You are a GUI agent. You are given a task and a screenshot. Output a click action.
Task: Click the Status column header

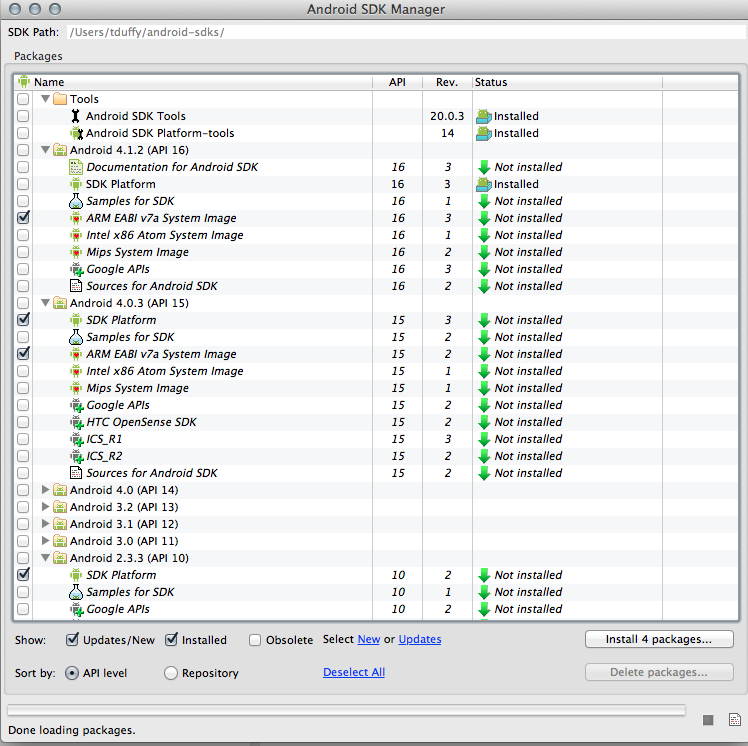click(567, 82)
